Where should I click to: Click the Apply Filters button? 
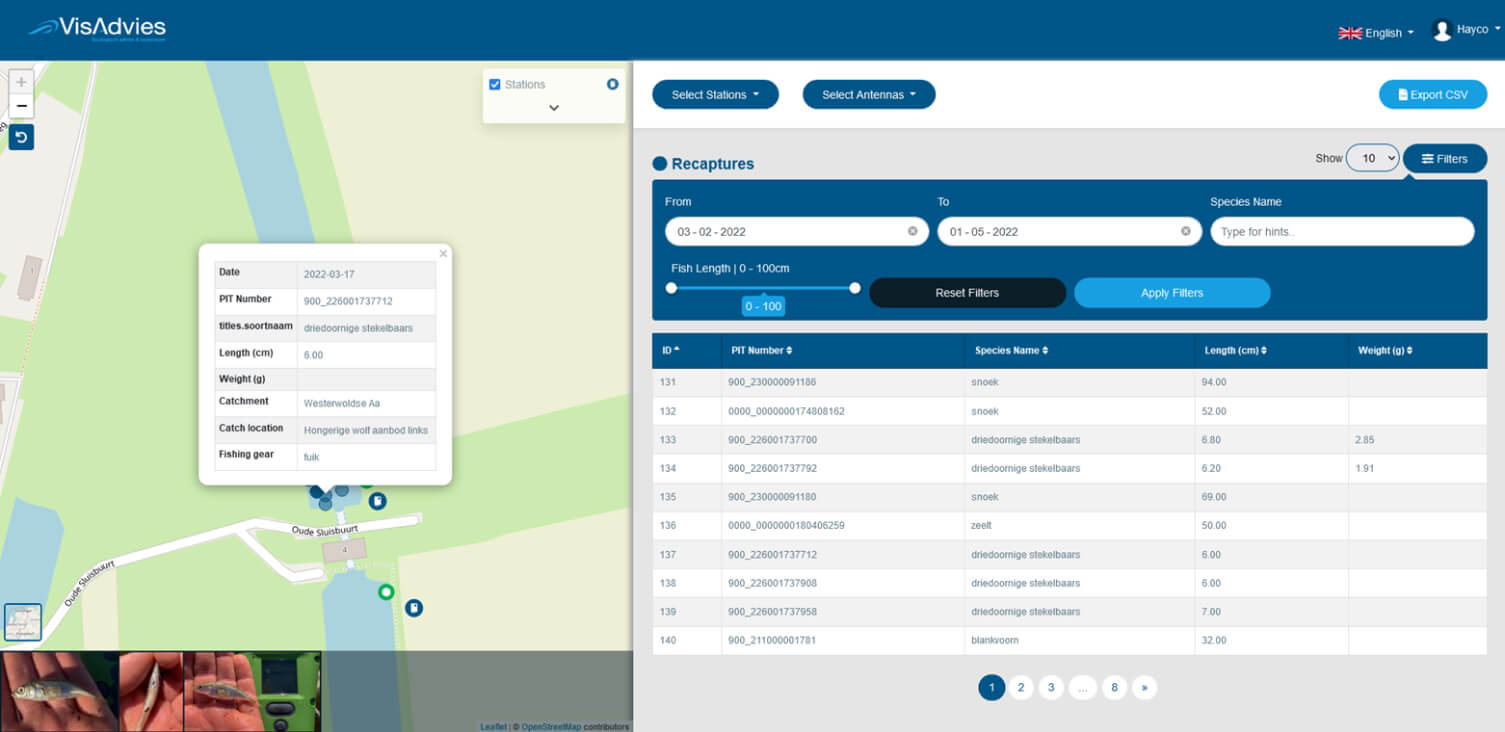tap(1171, 293)
